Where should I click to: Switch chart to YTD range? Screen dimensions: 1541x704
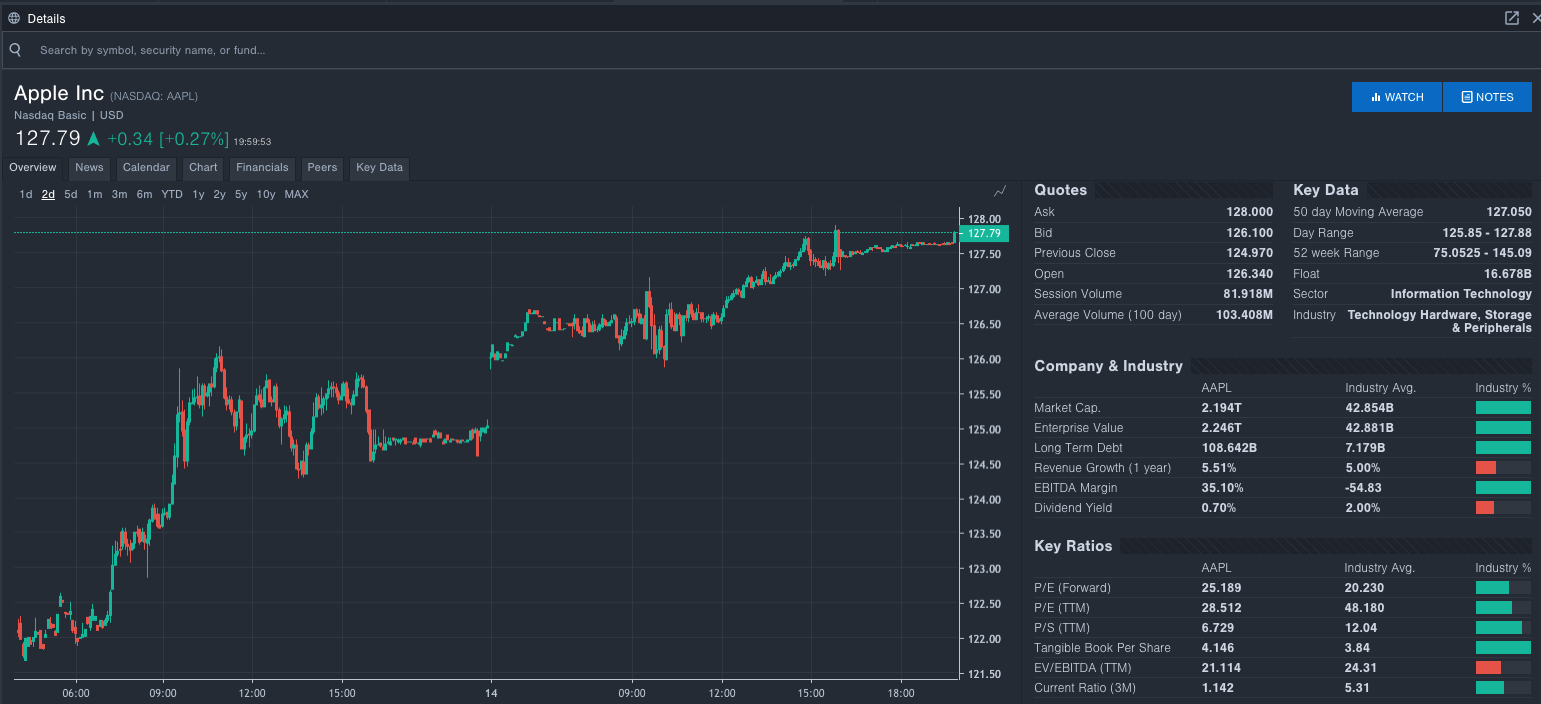coord(171,194)
